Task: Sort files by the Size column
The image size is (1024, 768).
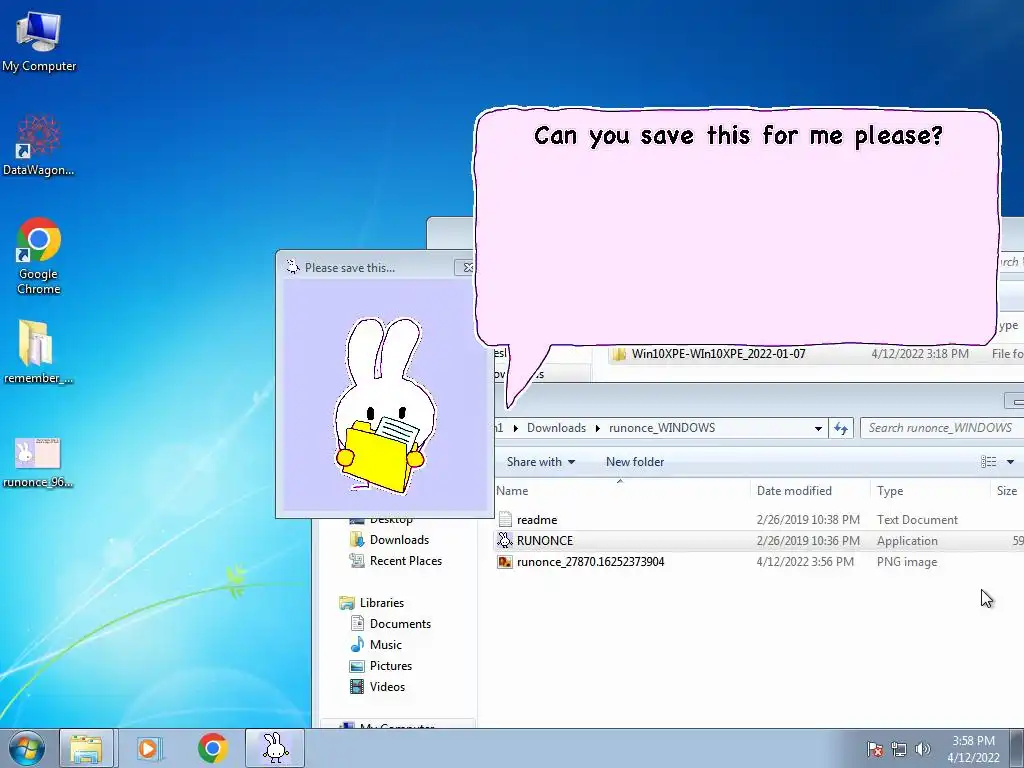Action: point(1007,490)
